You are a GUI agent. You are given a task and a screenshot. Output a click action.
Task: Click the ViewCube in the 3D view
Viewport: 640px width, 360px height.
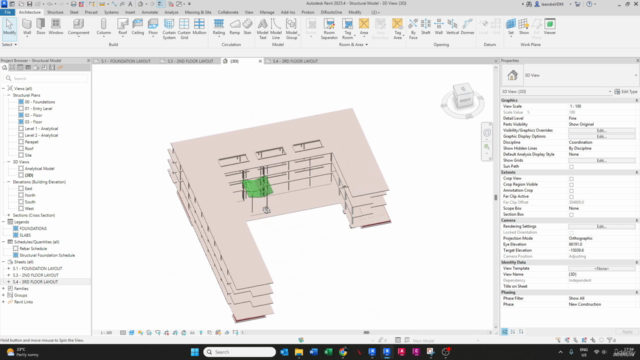pos(463,97)
